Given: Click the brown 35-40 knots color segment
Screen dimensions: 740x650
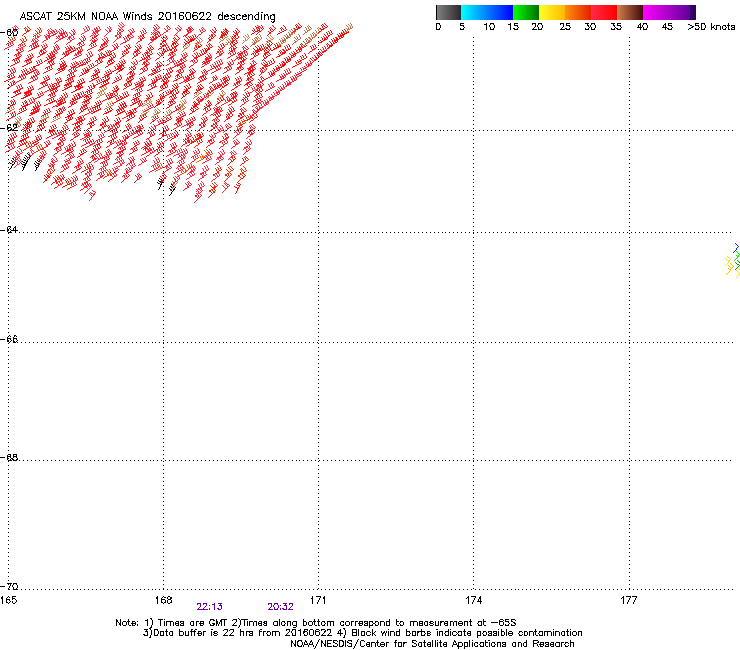Looking at the screenshot, I should 630,12.
